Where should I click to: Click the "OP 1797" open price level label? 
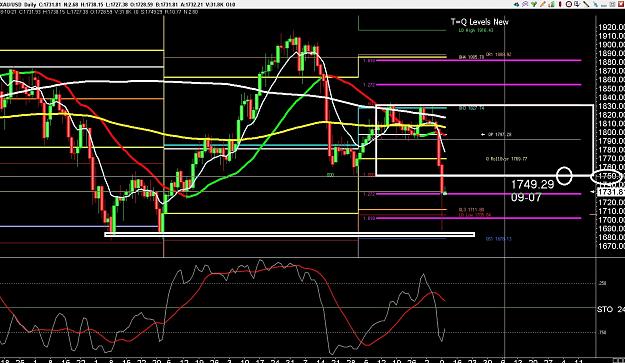(499, 135)
